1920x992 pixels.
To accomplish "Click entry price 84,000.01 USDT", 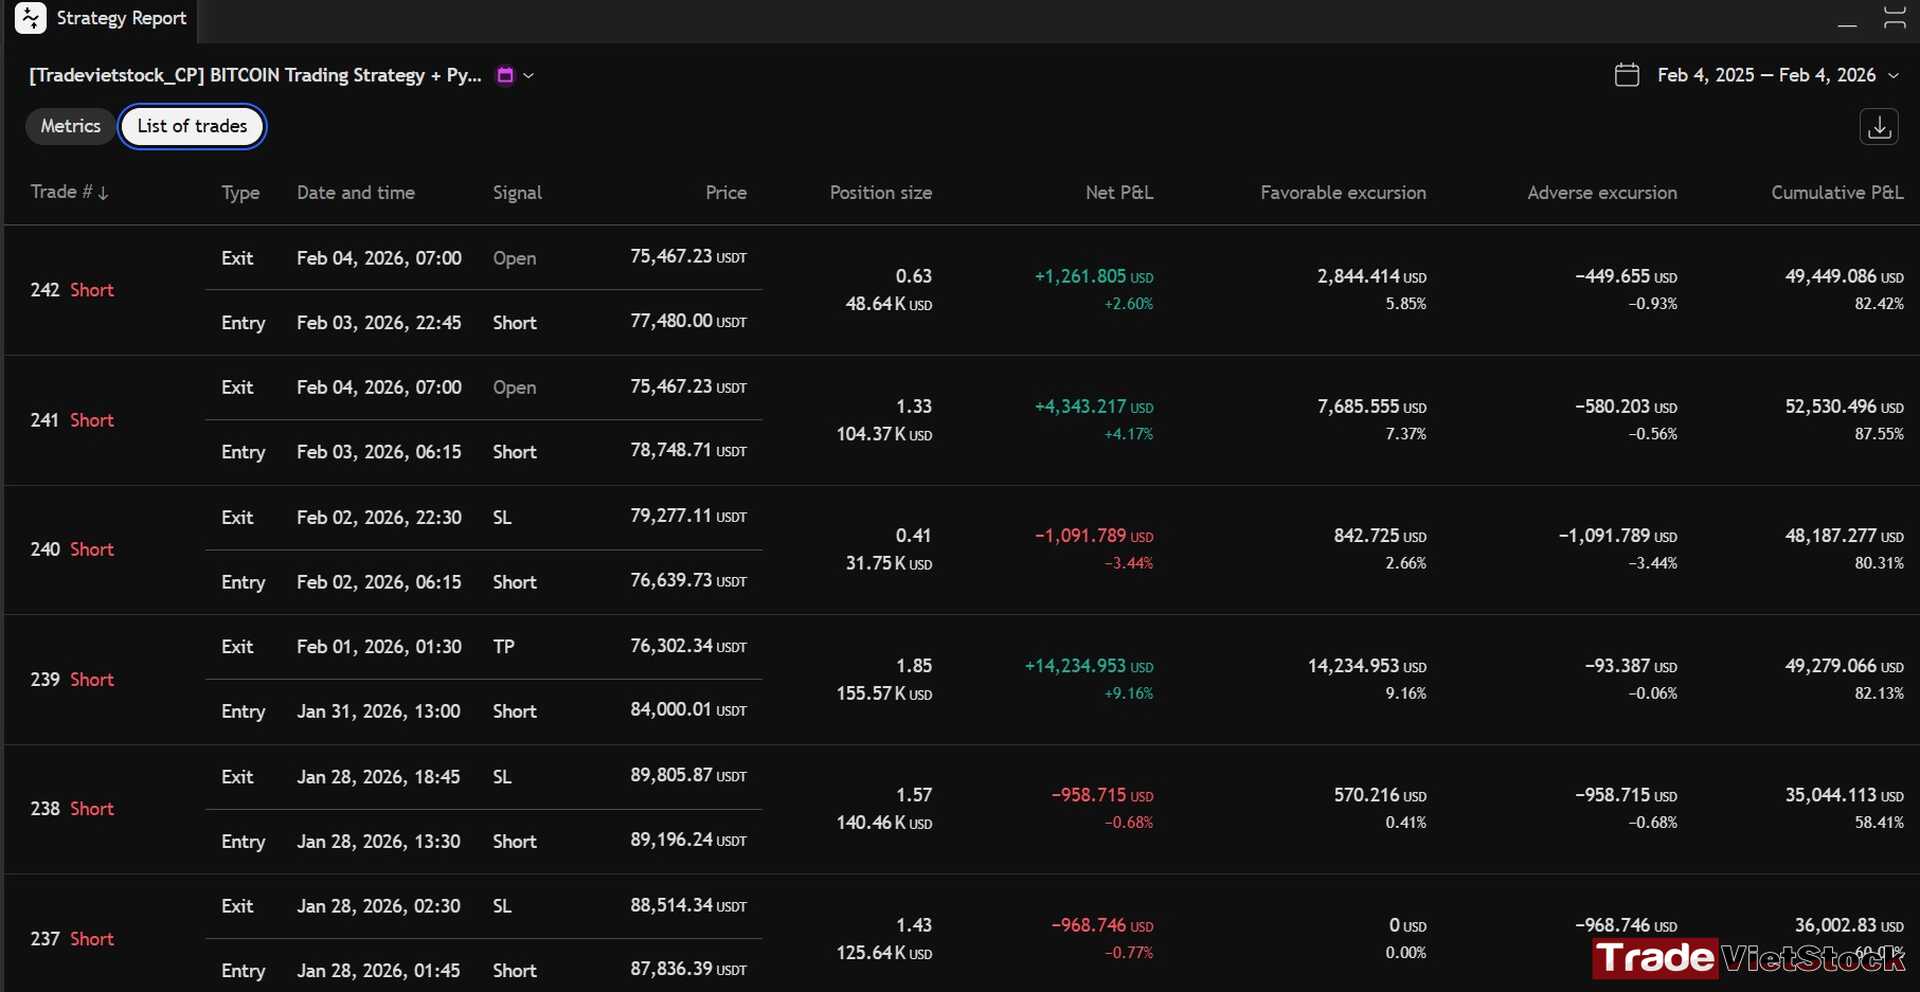I will point(688,710).
